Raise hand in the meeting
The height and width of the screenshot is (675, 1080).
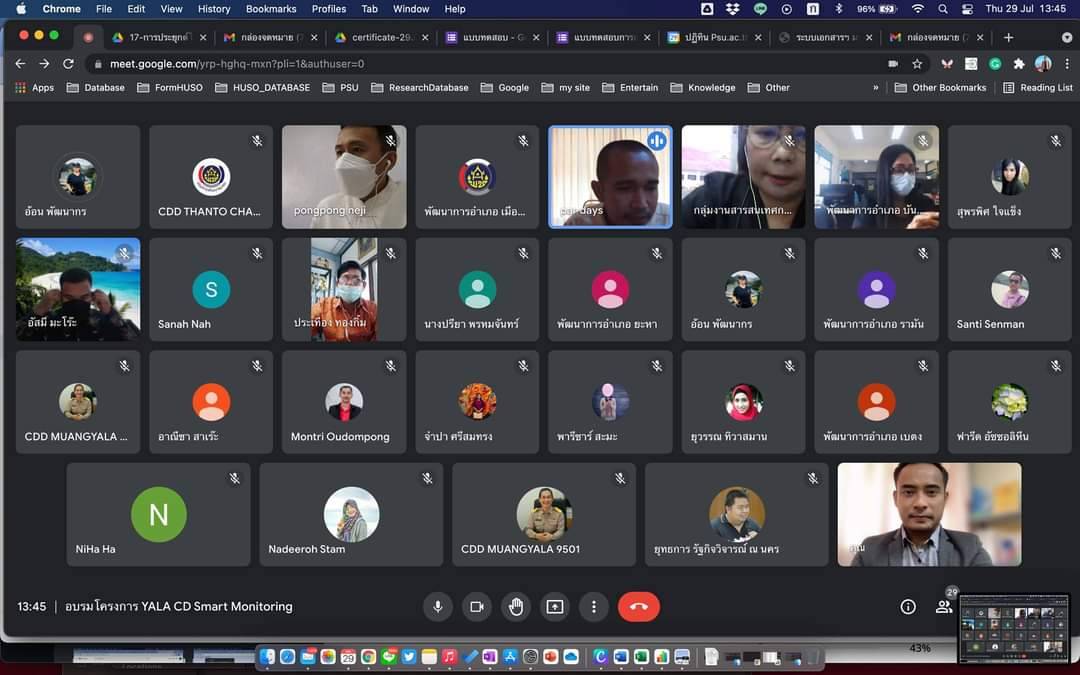click(516, 607)
